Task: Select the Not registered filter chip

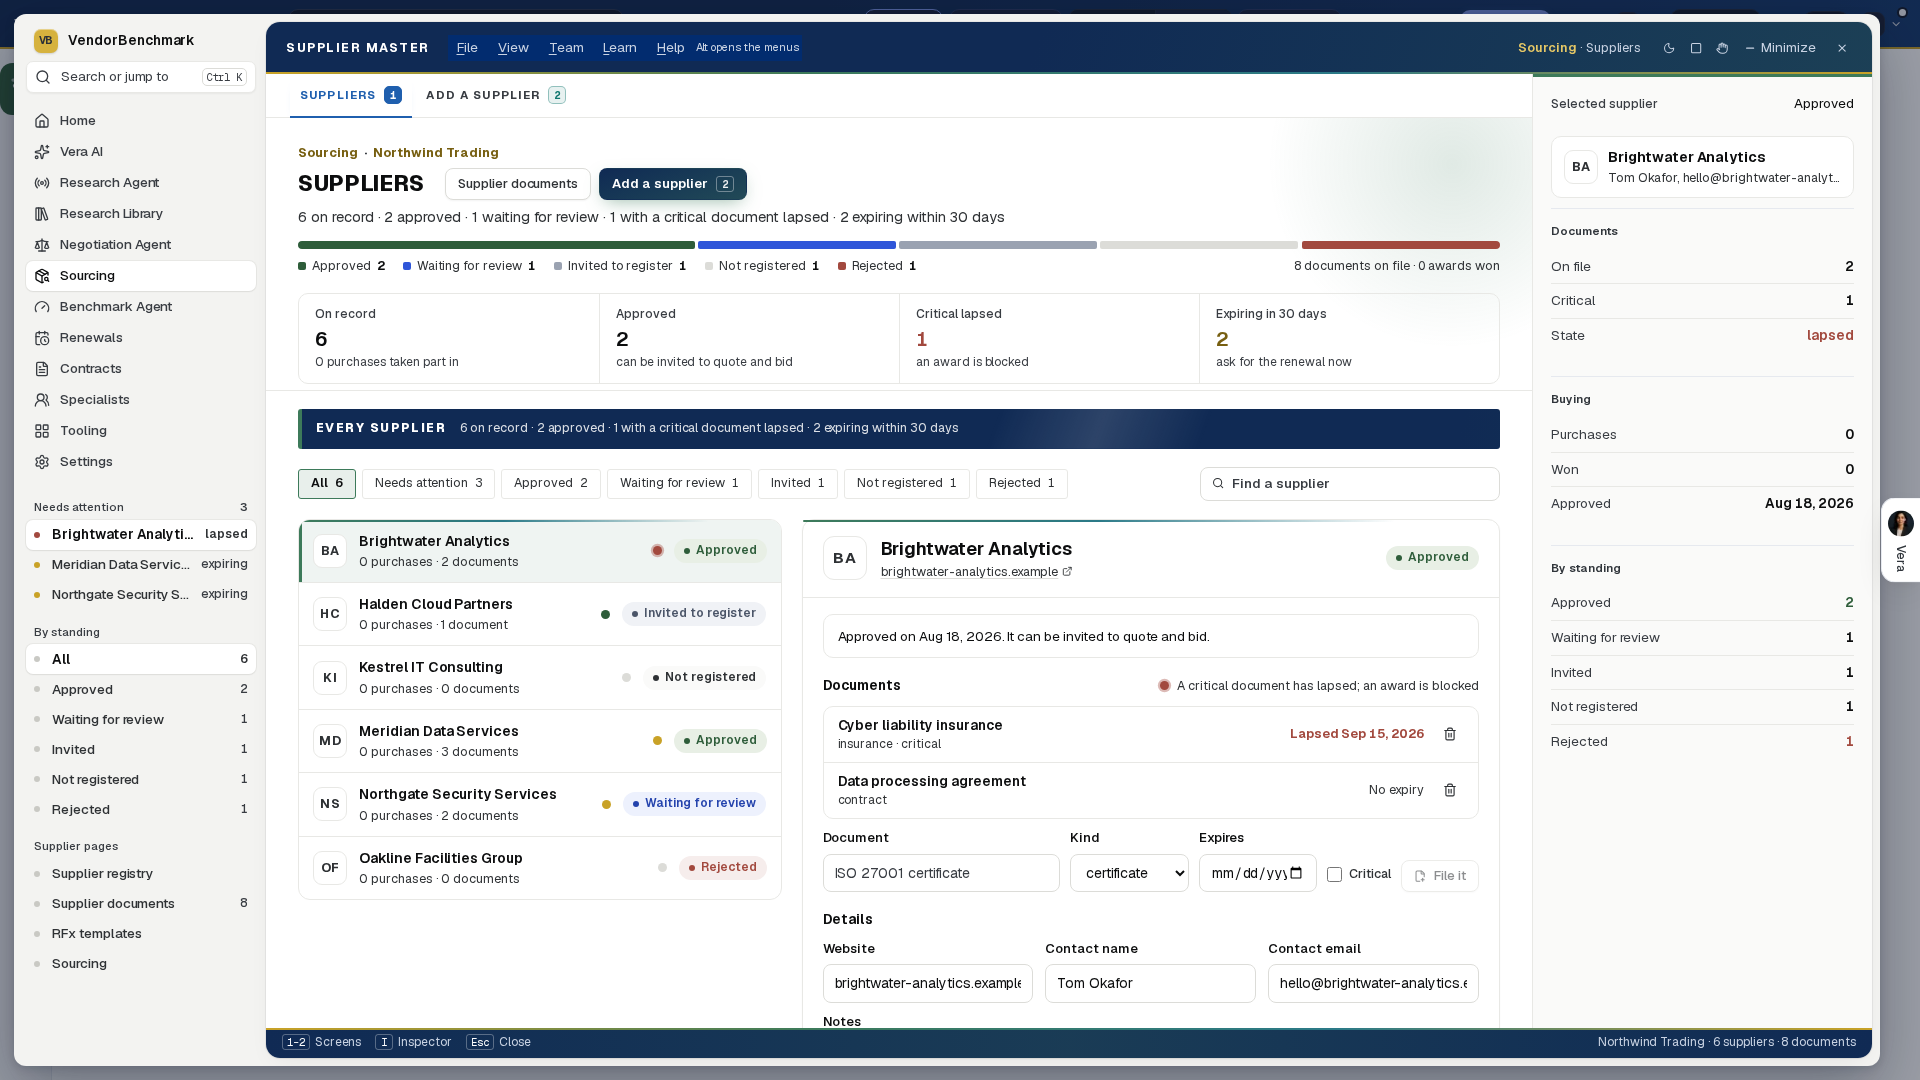Action: (906, 483)
